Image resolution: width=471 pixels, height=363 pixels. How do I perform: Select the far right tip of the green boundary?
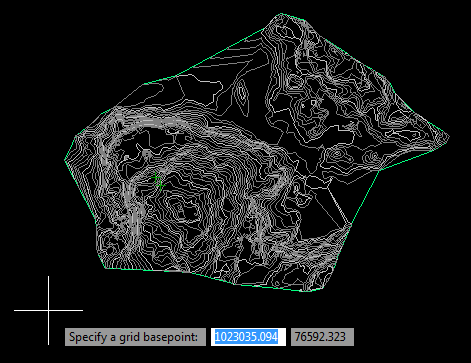coord(449,137)
